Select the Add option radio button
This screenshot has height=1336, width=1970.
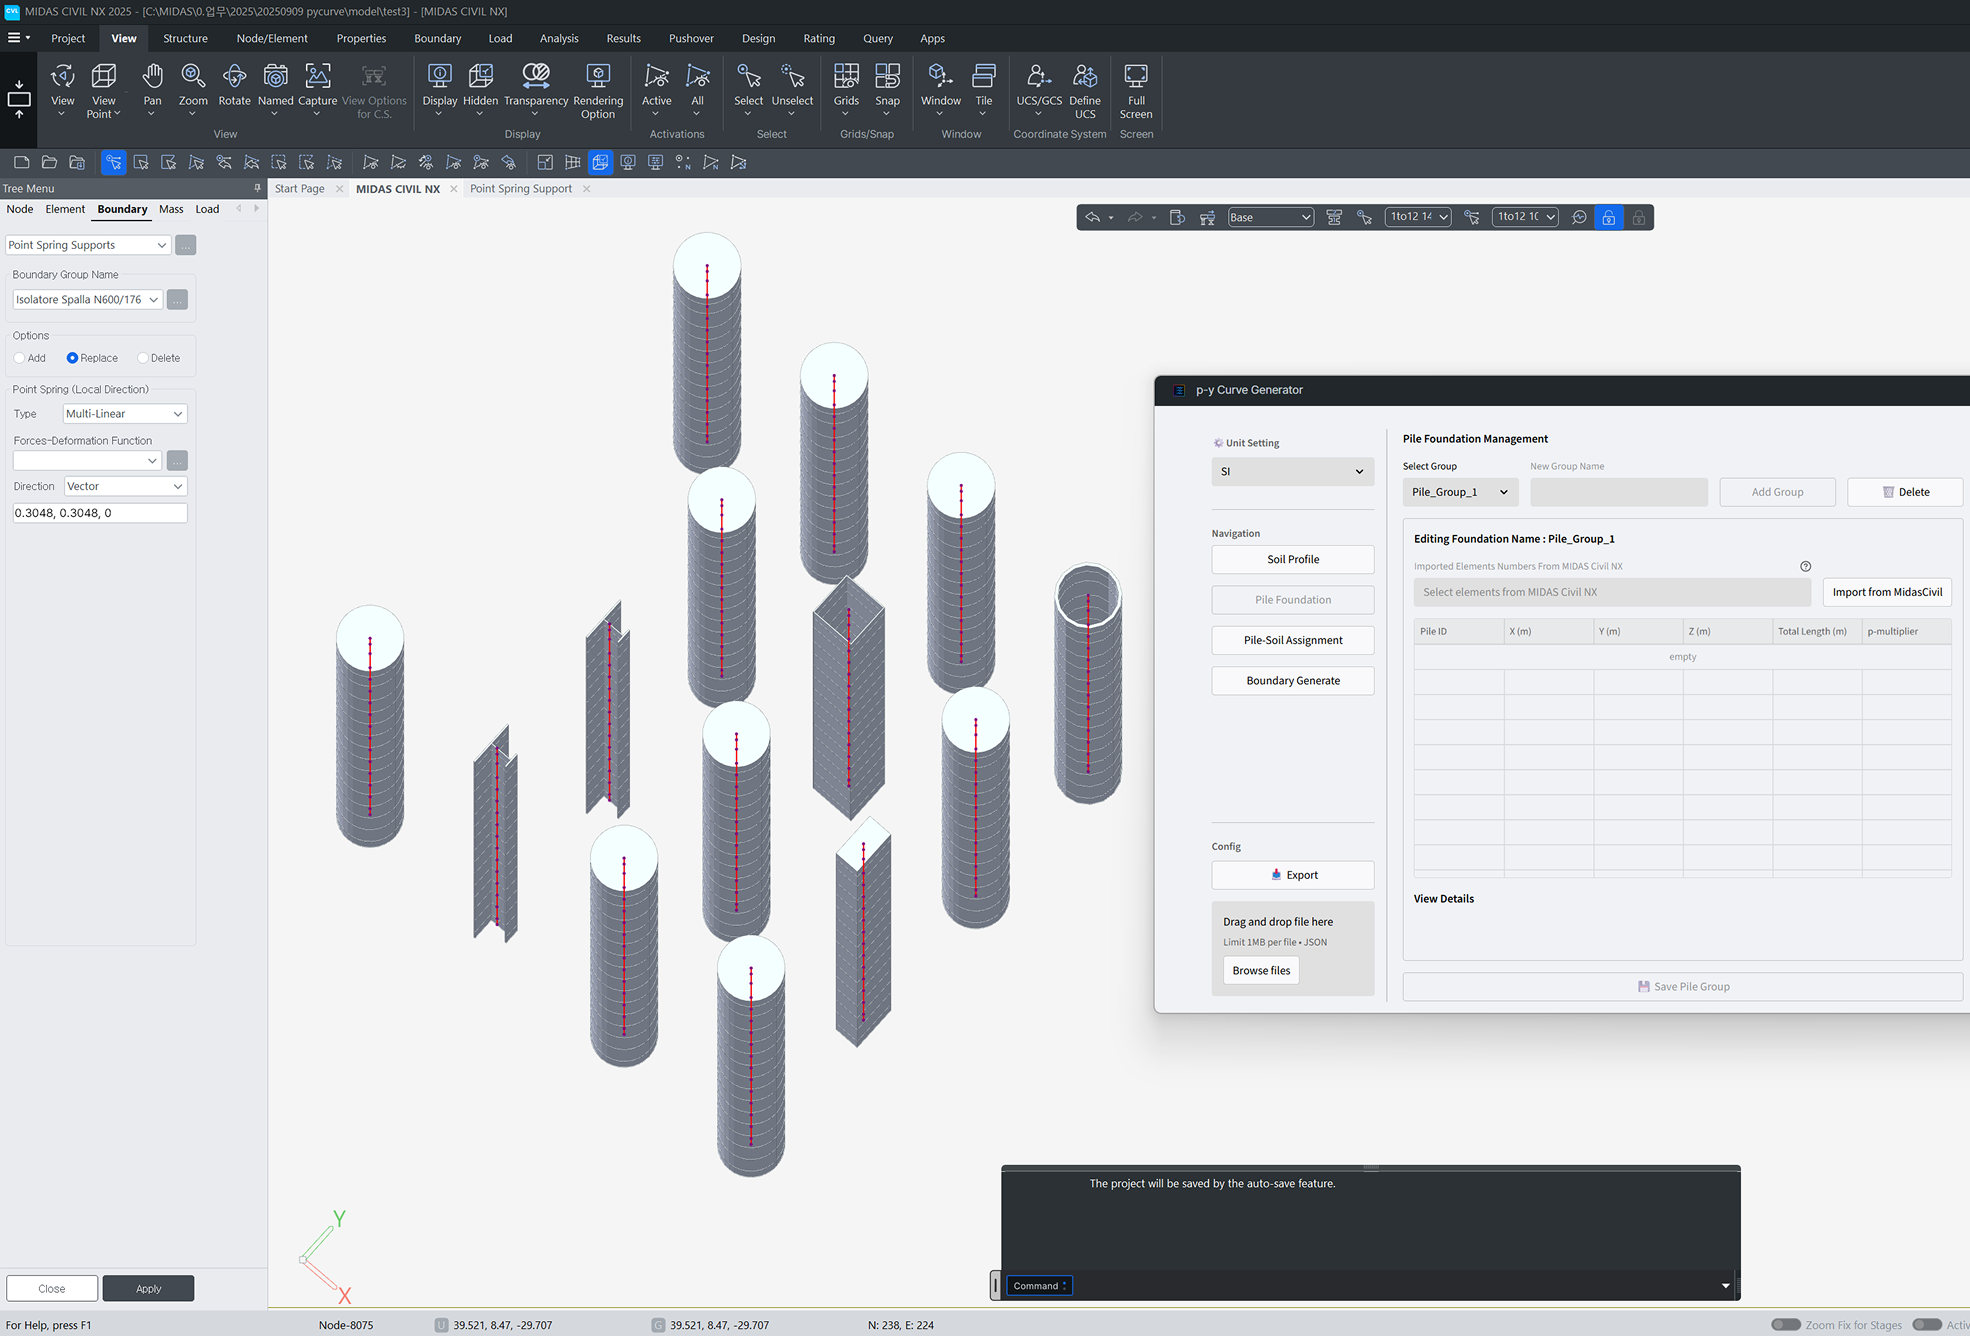tap(19, 358)
